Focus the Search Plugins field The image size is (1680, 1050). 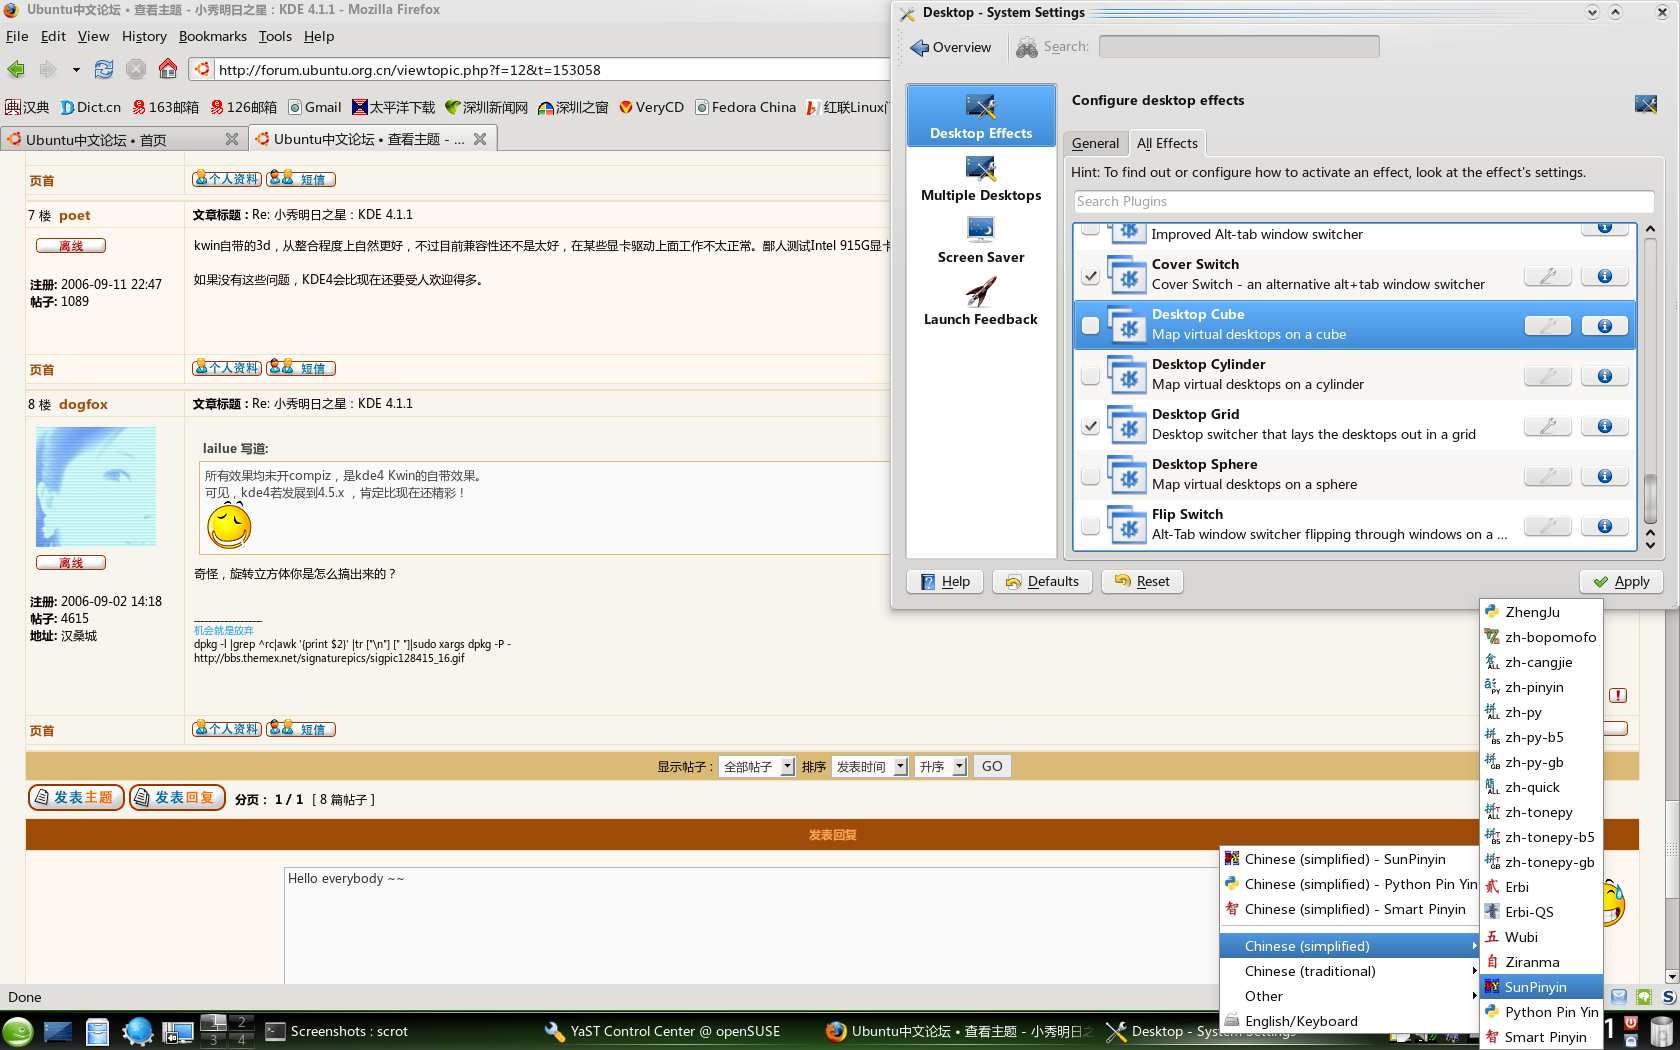click(1363, 201)
